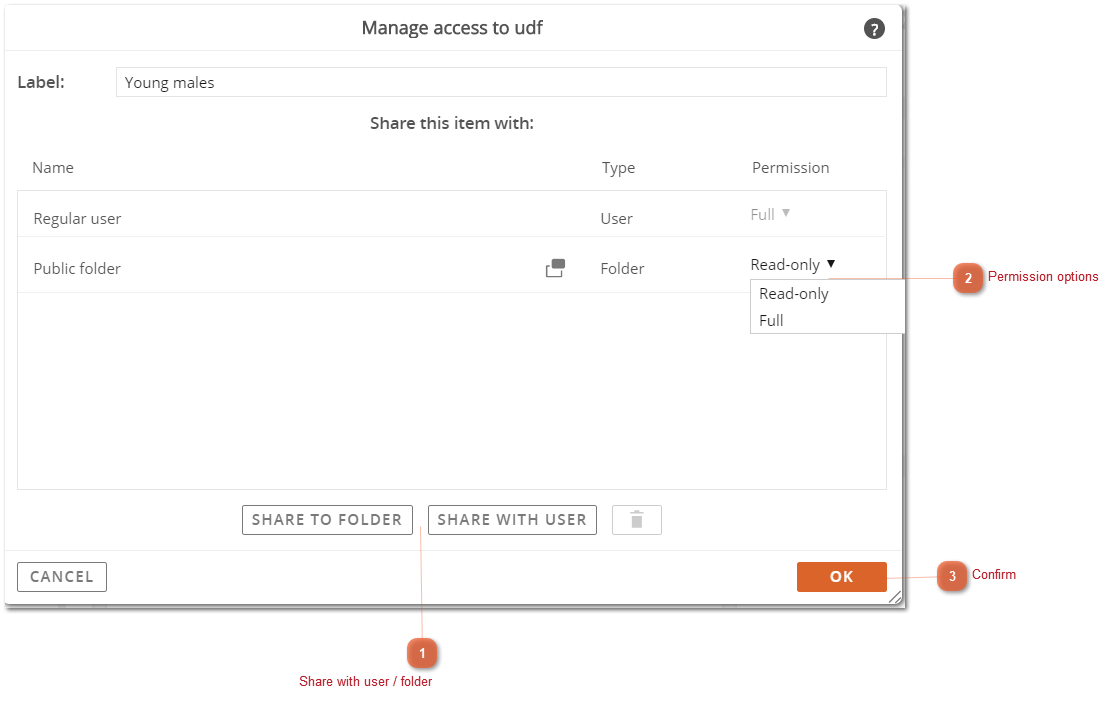This screenshot has width=1115, height=705.
Task: Click the Share to Folder button
Action: click(x=327, y=520)
